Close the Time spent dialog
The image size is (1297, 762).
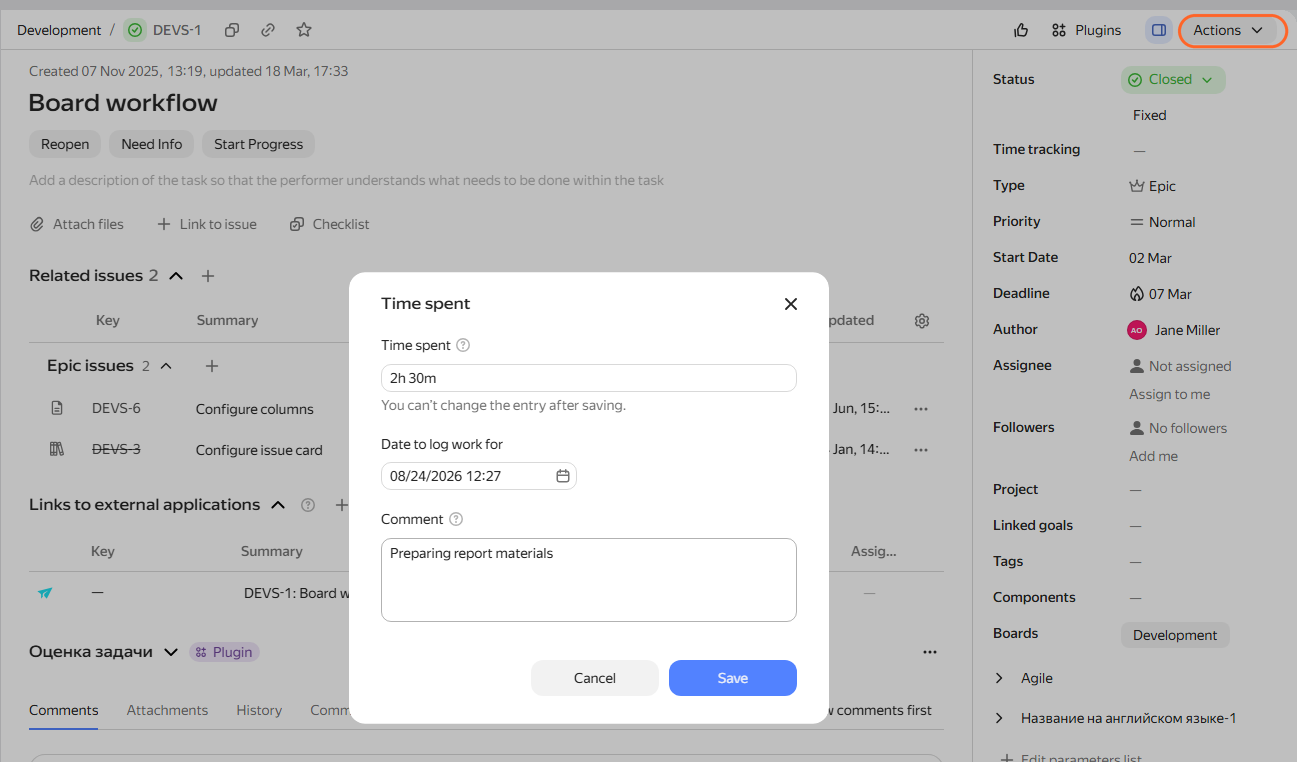coord(791,304)
